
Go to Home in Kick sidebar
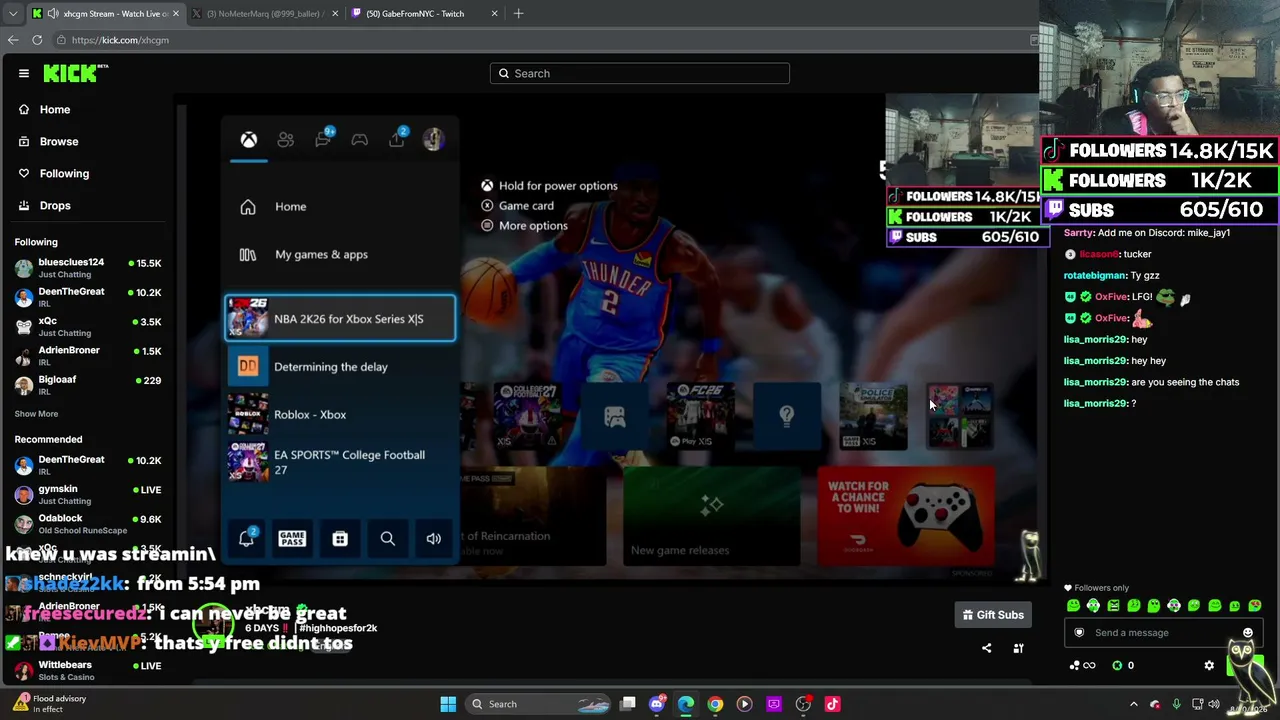(x=55, y=109)
